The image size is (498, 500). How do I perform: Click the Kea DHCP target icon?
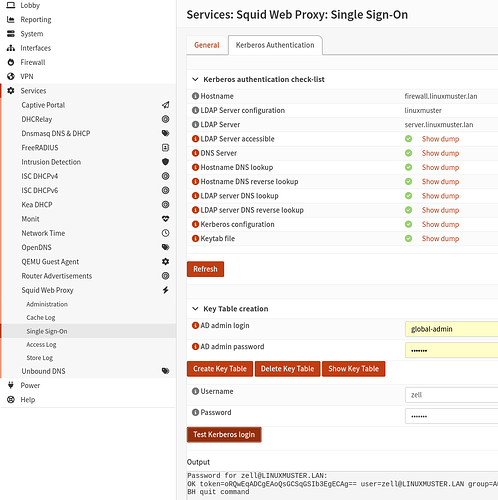pyautogui.click(x=165, y=205)
